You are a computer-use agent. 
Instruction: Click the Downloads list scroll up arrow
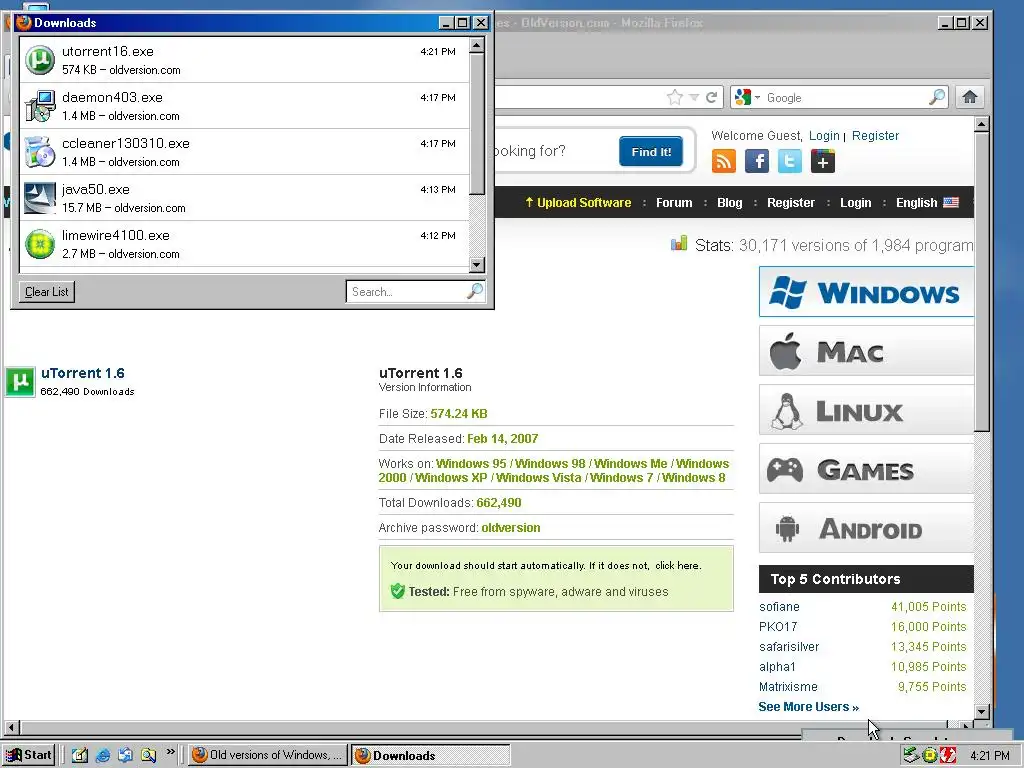click(477, 45)
